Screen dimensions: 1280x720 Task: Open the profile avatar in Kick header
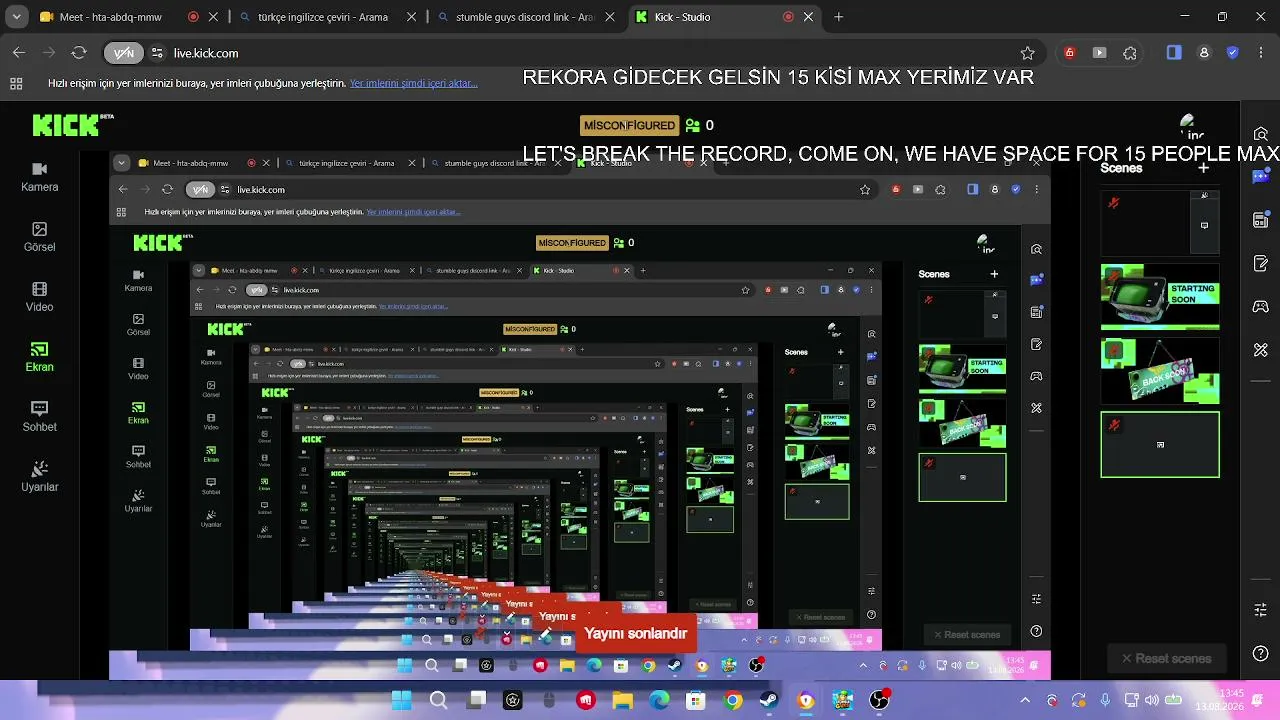1191,126
